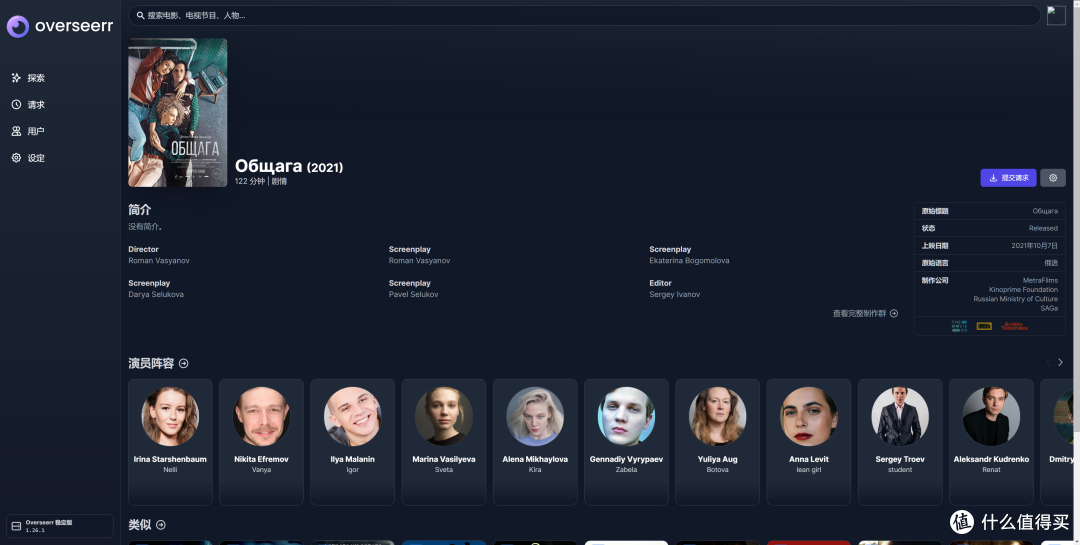Open the Rotten Tomatoes logo link
This screenshot has width=1080, height=545.
point(1016,325)
